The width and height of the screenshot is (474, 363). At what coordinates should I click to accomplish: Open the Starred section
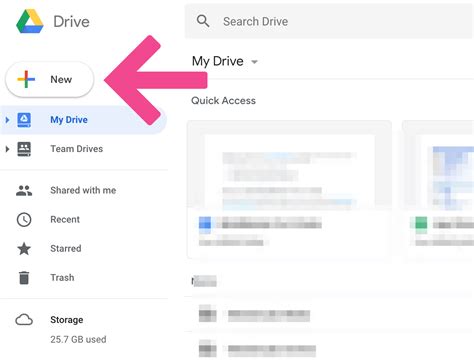click(x=66, y=248)
